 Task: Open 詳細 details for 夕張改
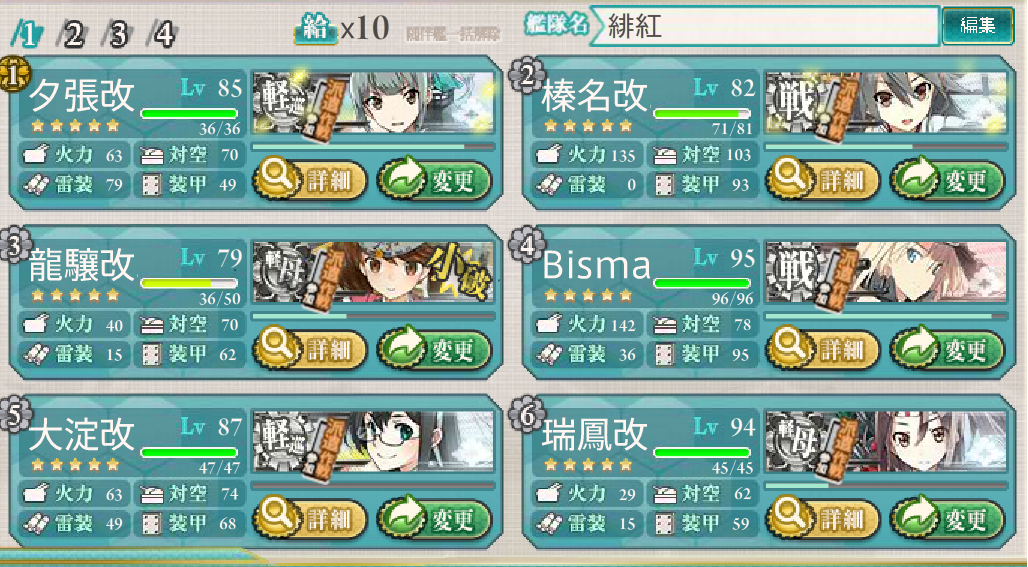click(309, 180)
